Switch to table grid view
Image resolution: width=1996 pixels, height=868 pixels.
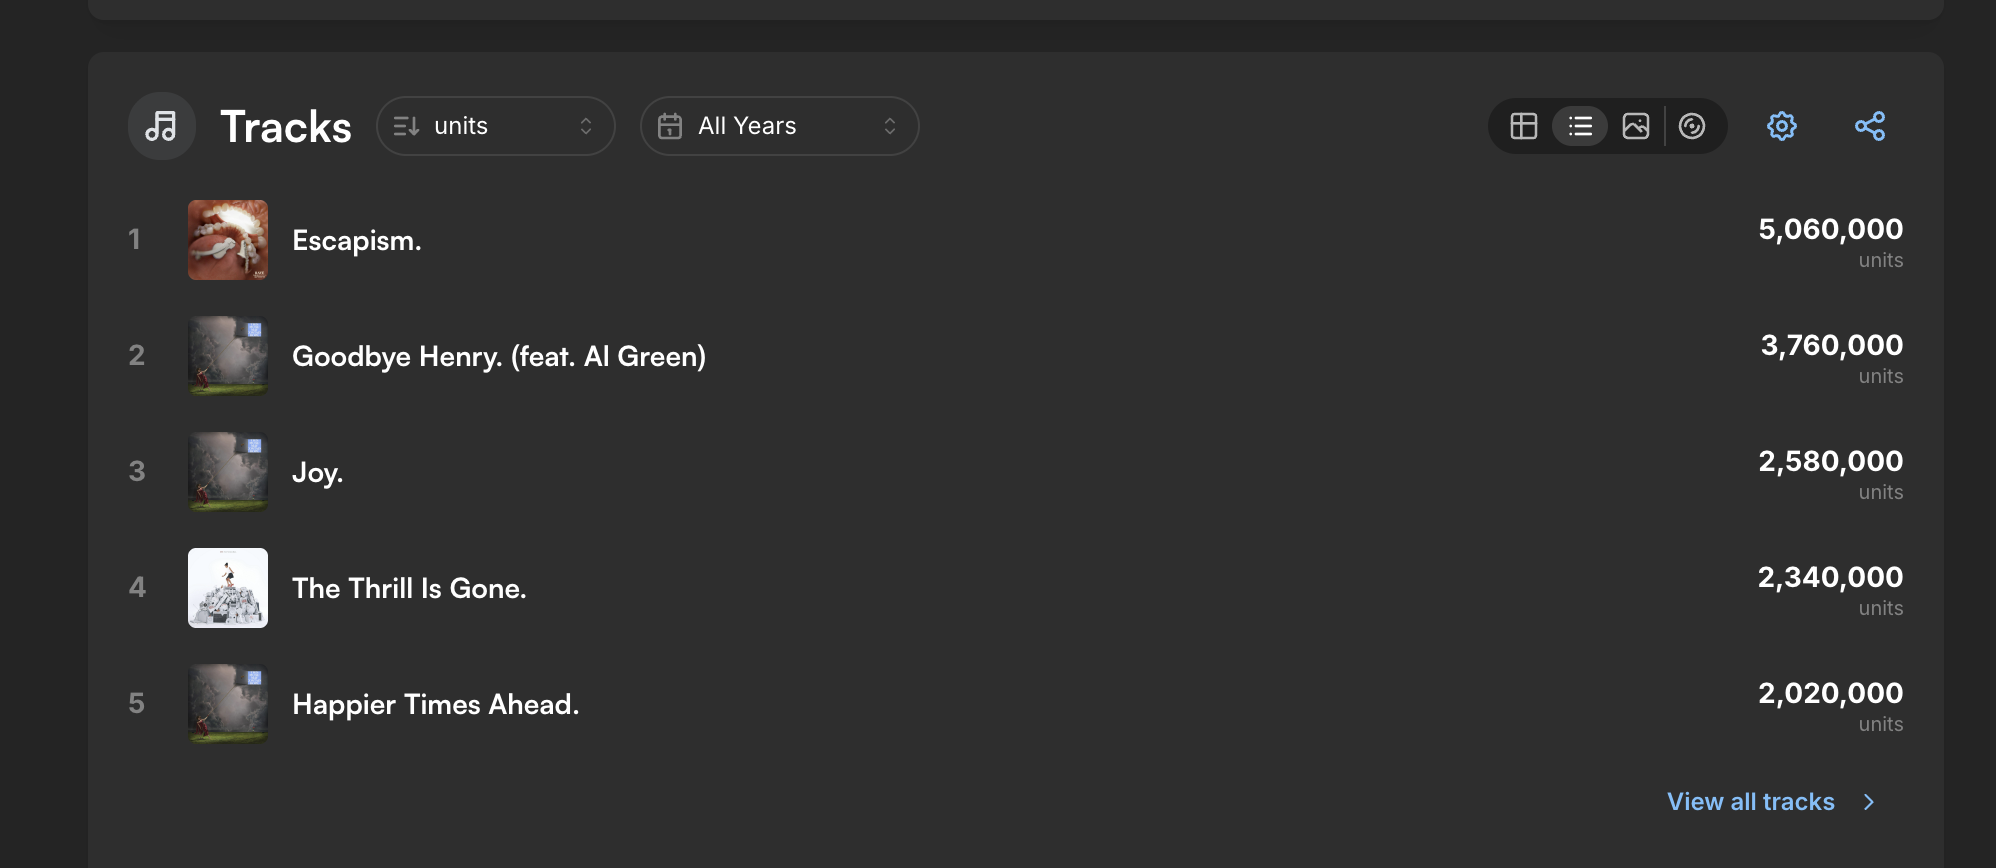[x=1524, y=126]
